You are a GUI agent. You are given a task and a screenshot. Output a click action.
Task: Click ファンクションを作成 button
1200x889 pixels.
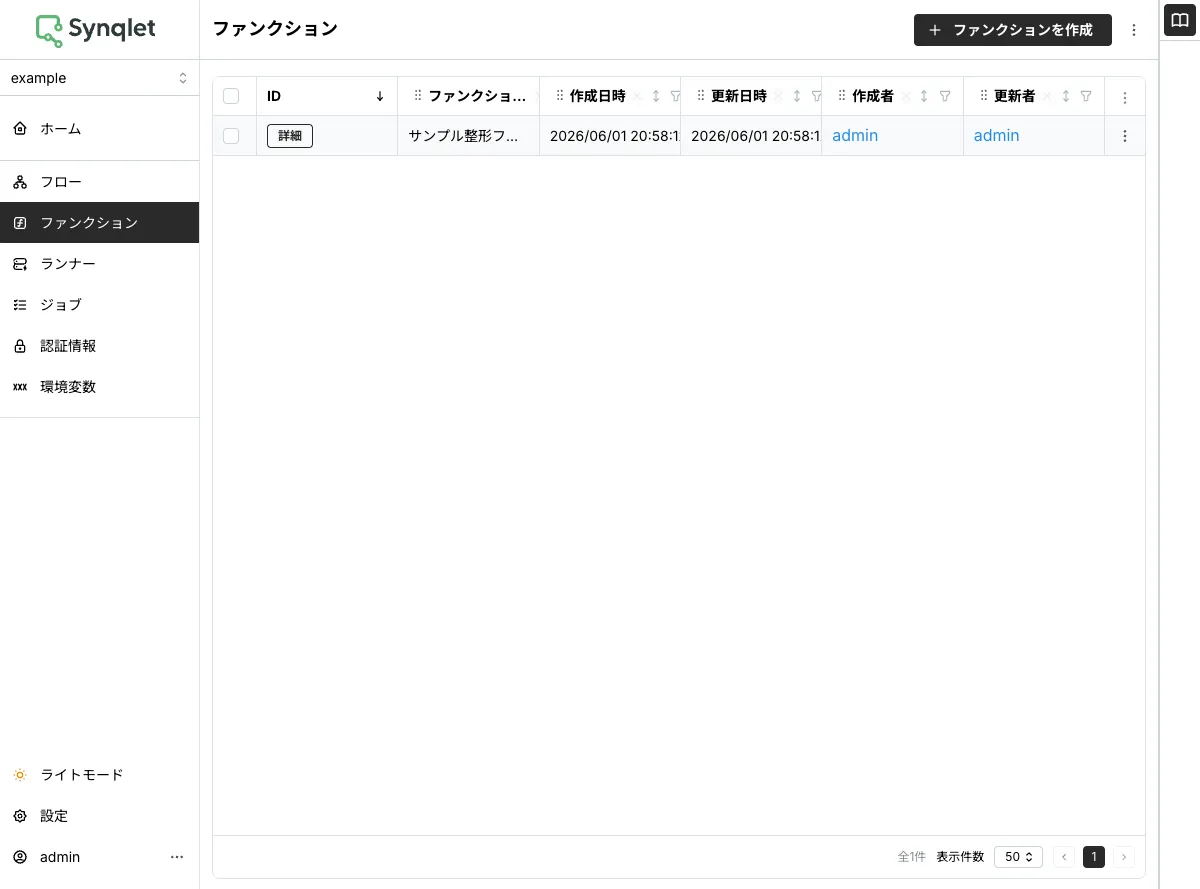point(1013,30)
